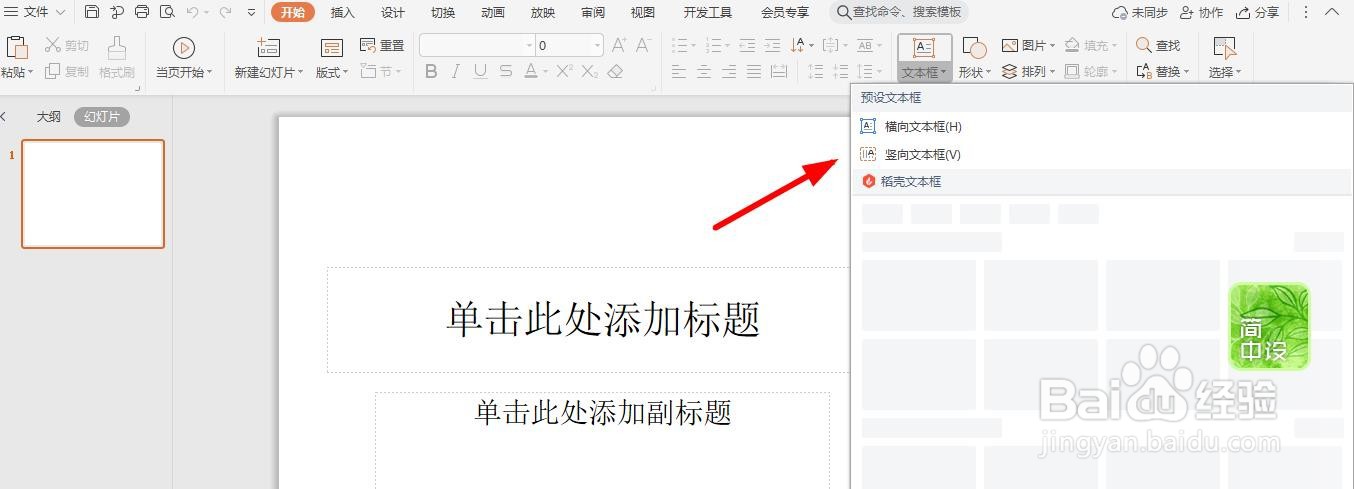Click the Paste (粘贴) clipboard icon
The image size is (1354, 489).
pyautogui.click(x=16, y=47)
